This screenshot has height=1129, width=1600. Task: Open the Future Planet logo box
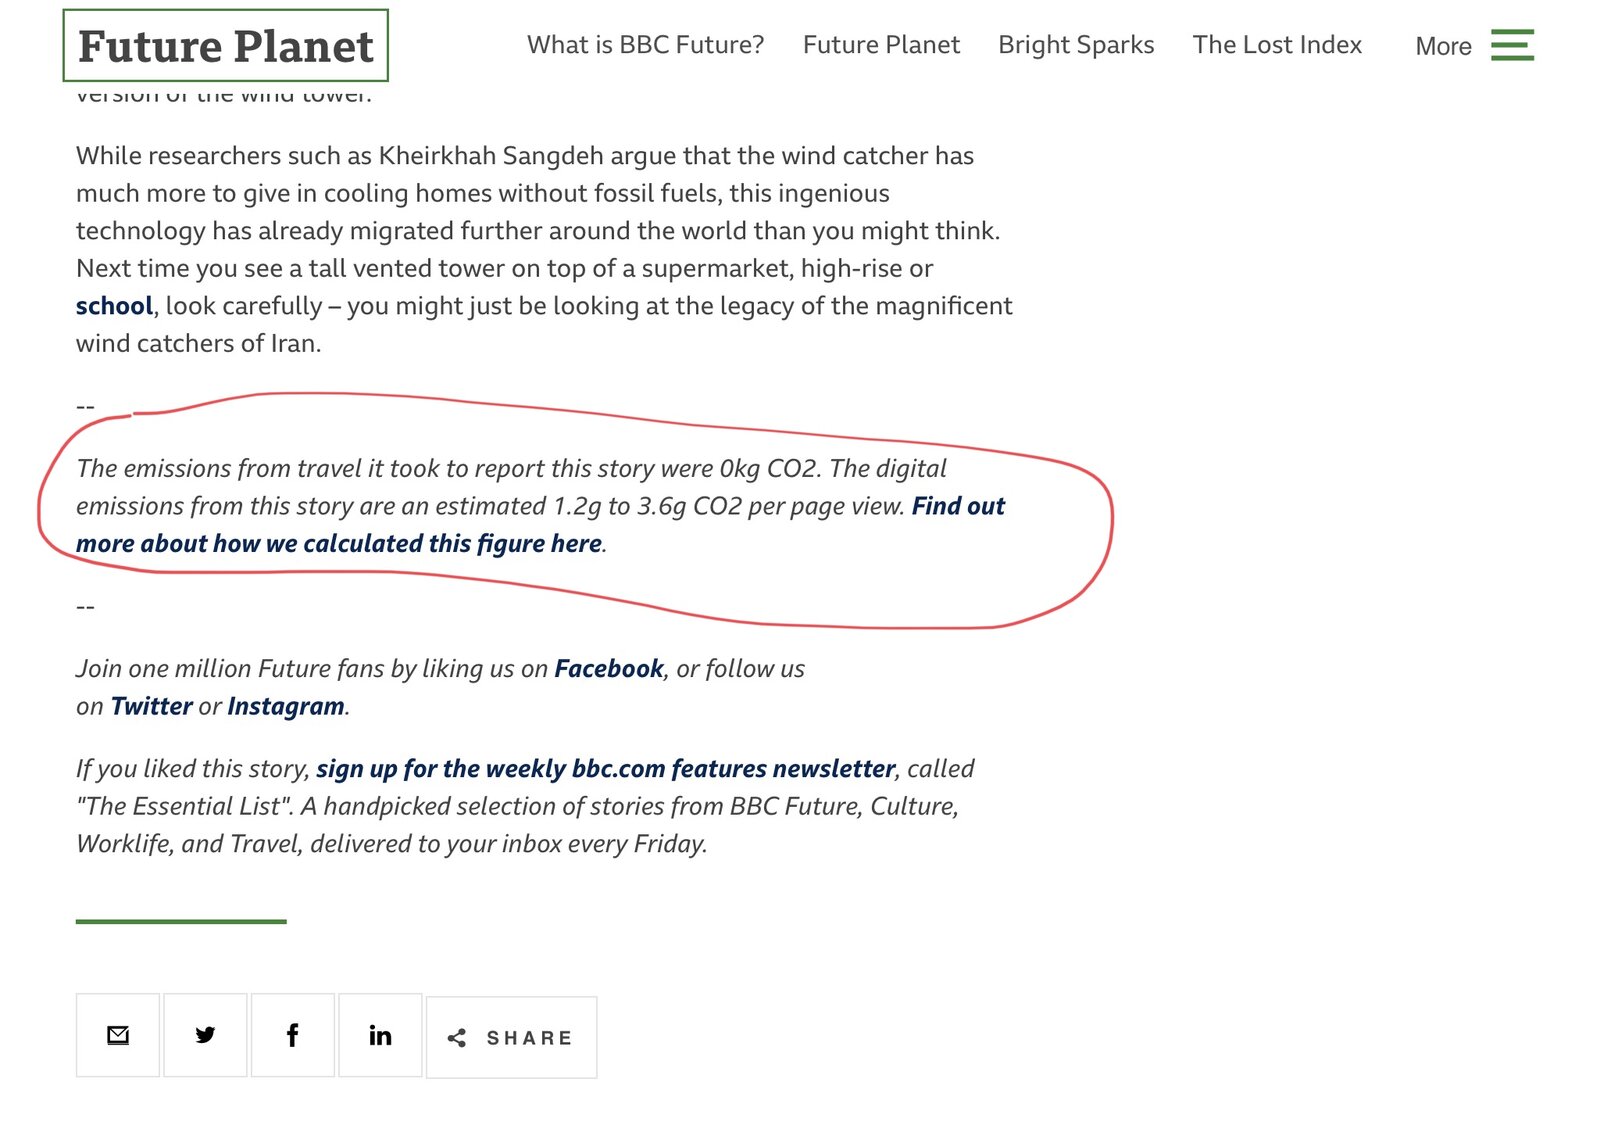(x=225, y=46)
